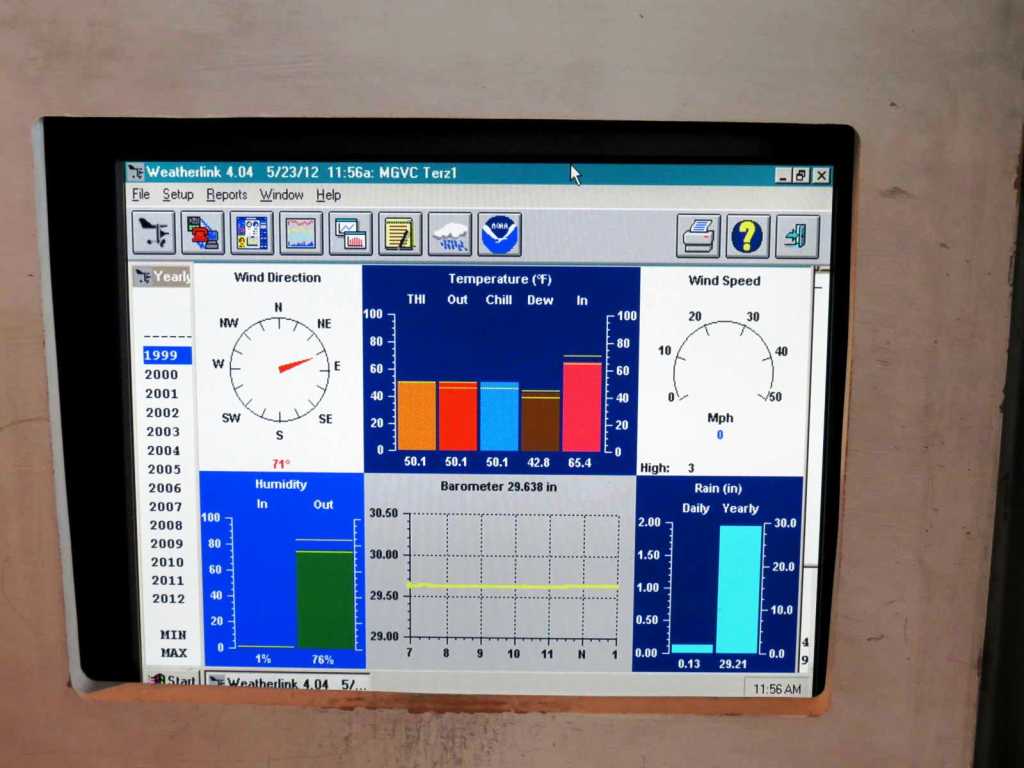The height and width of the screenshot is (768, 1024).
Task: Open the blue station bulletin toolbar icon
Action: tap(251, 233)
